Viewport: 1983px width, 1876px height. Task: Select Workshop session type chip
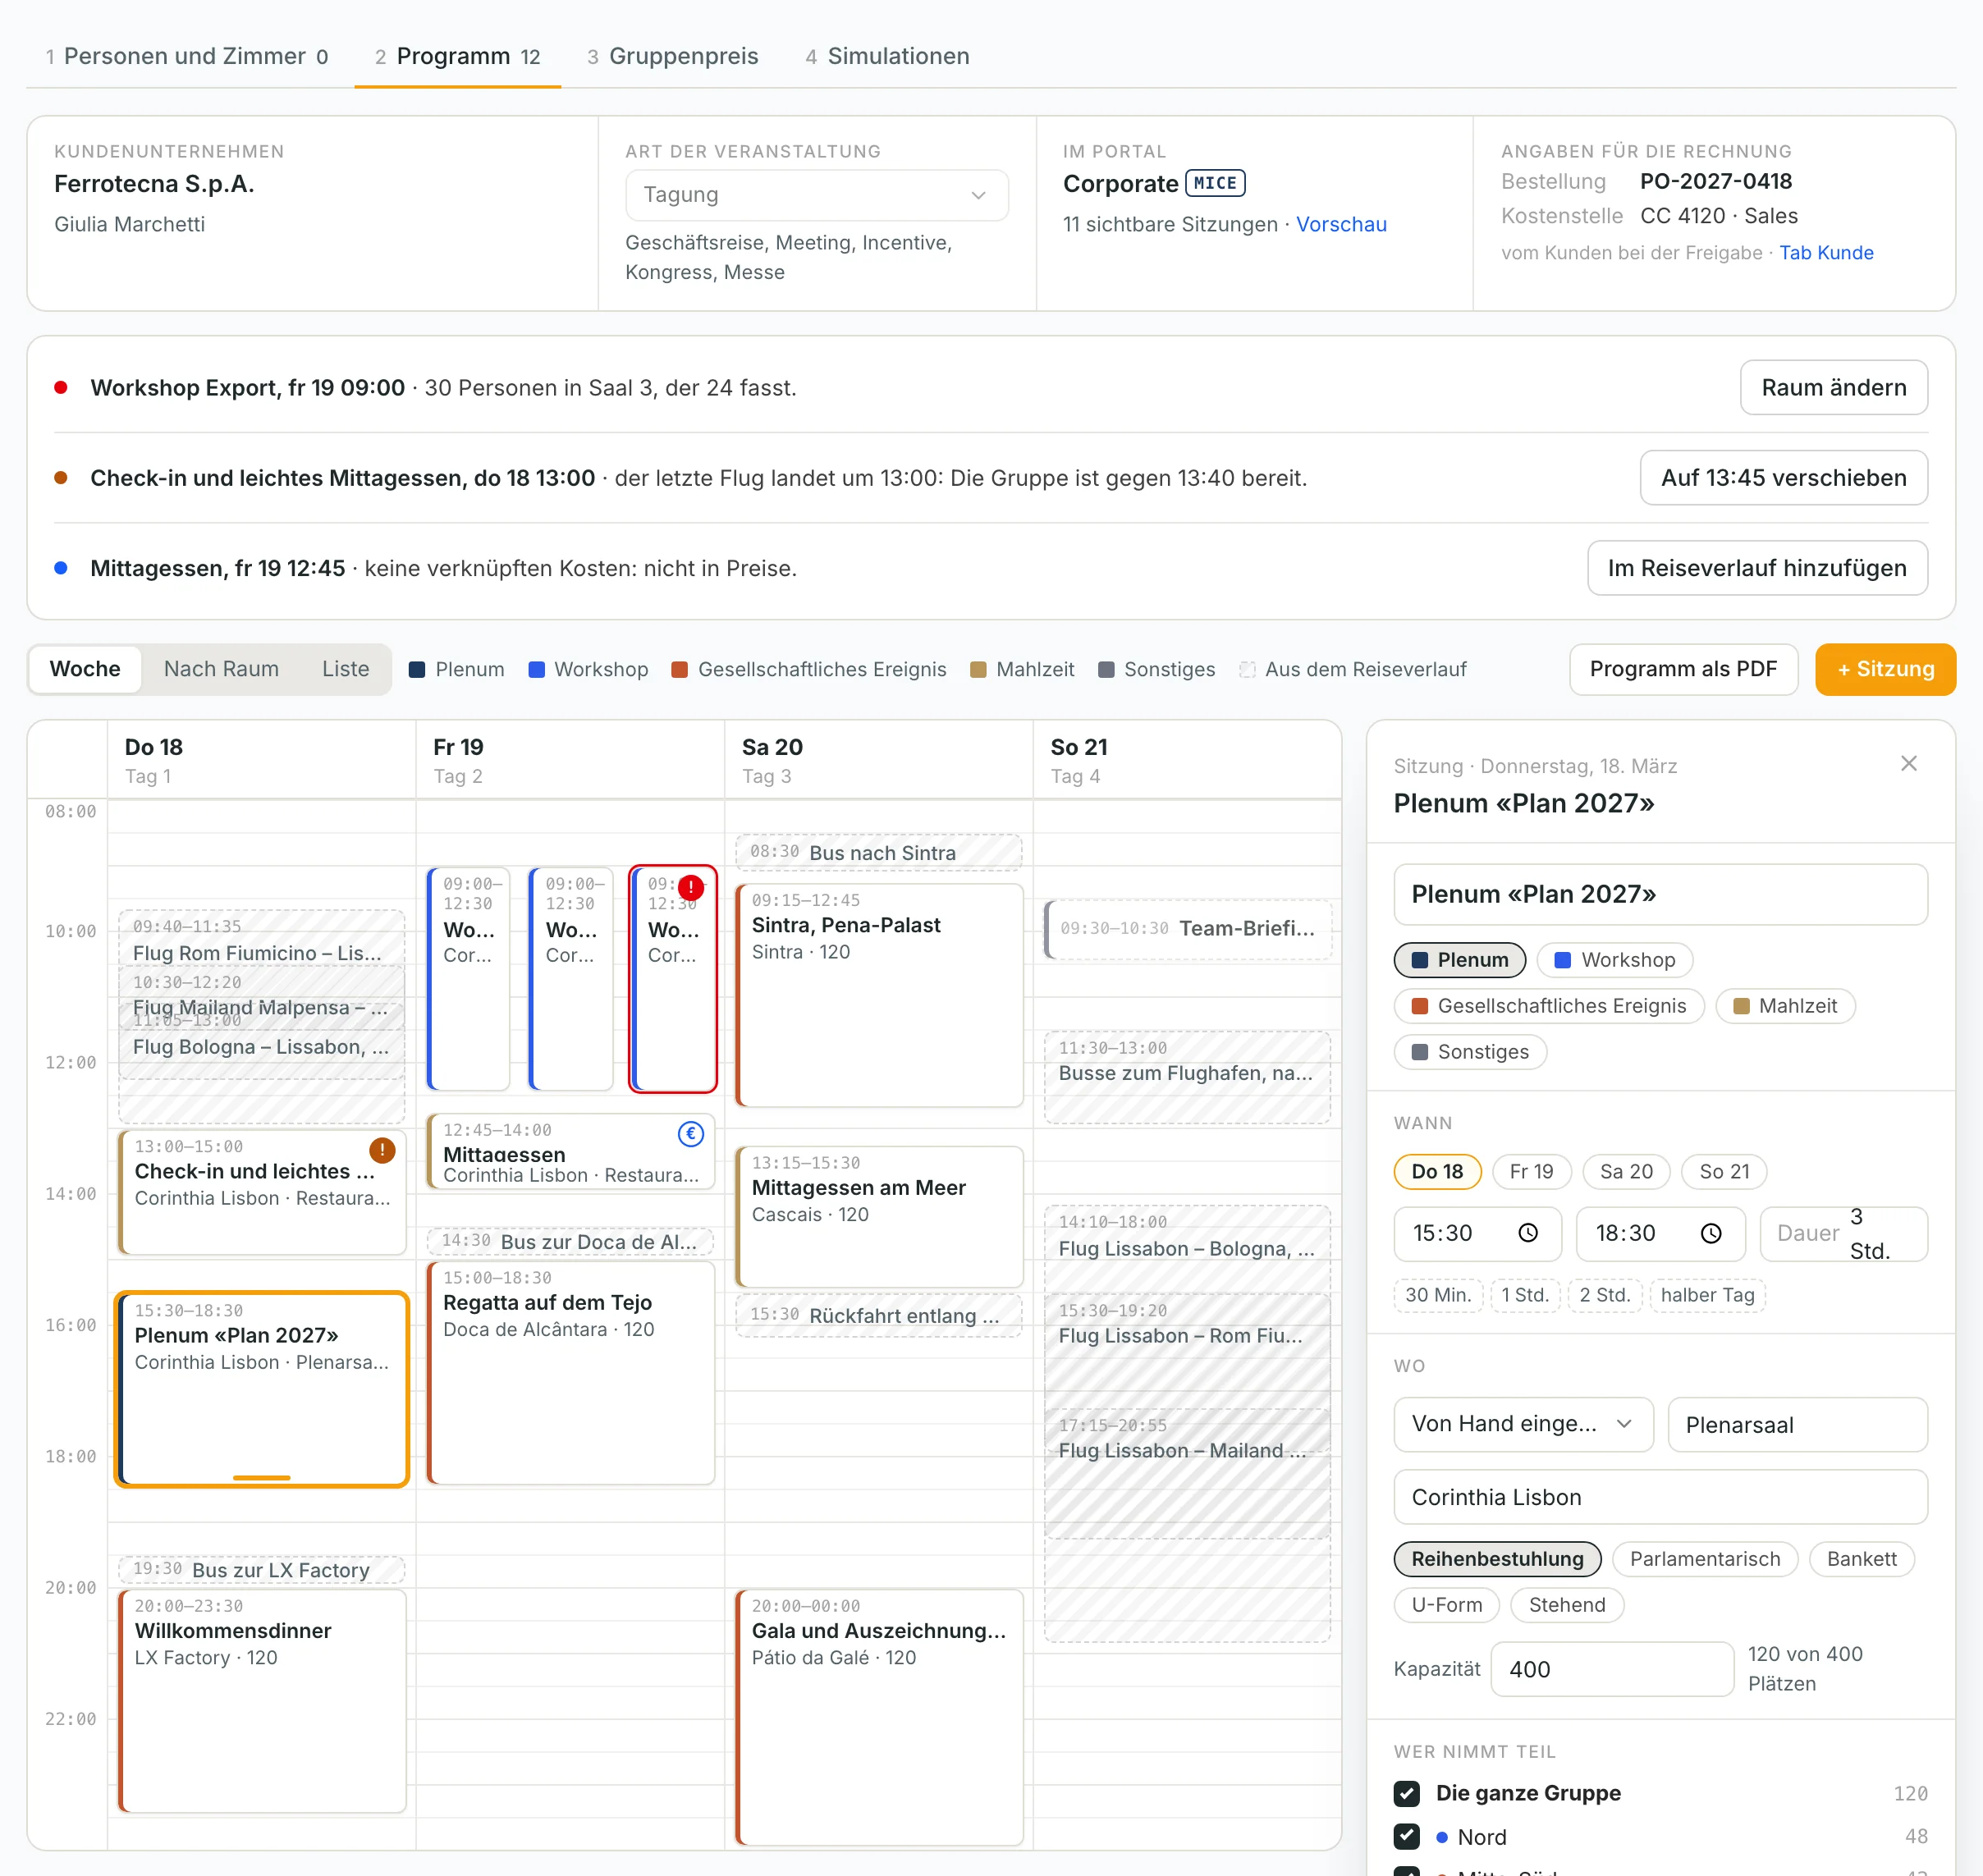pyautogui.click(x=1614, y=960)
